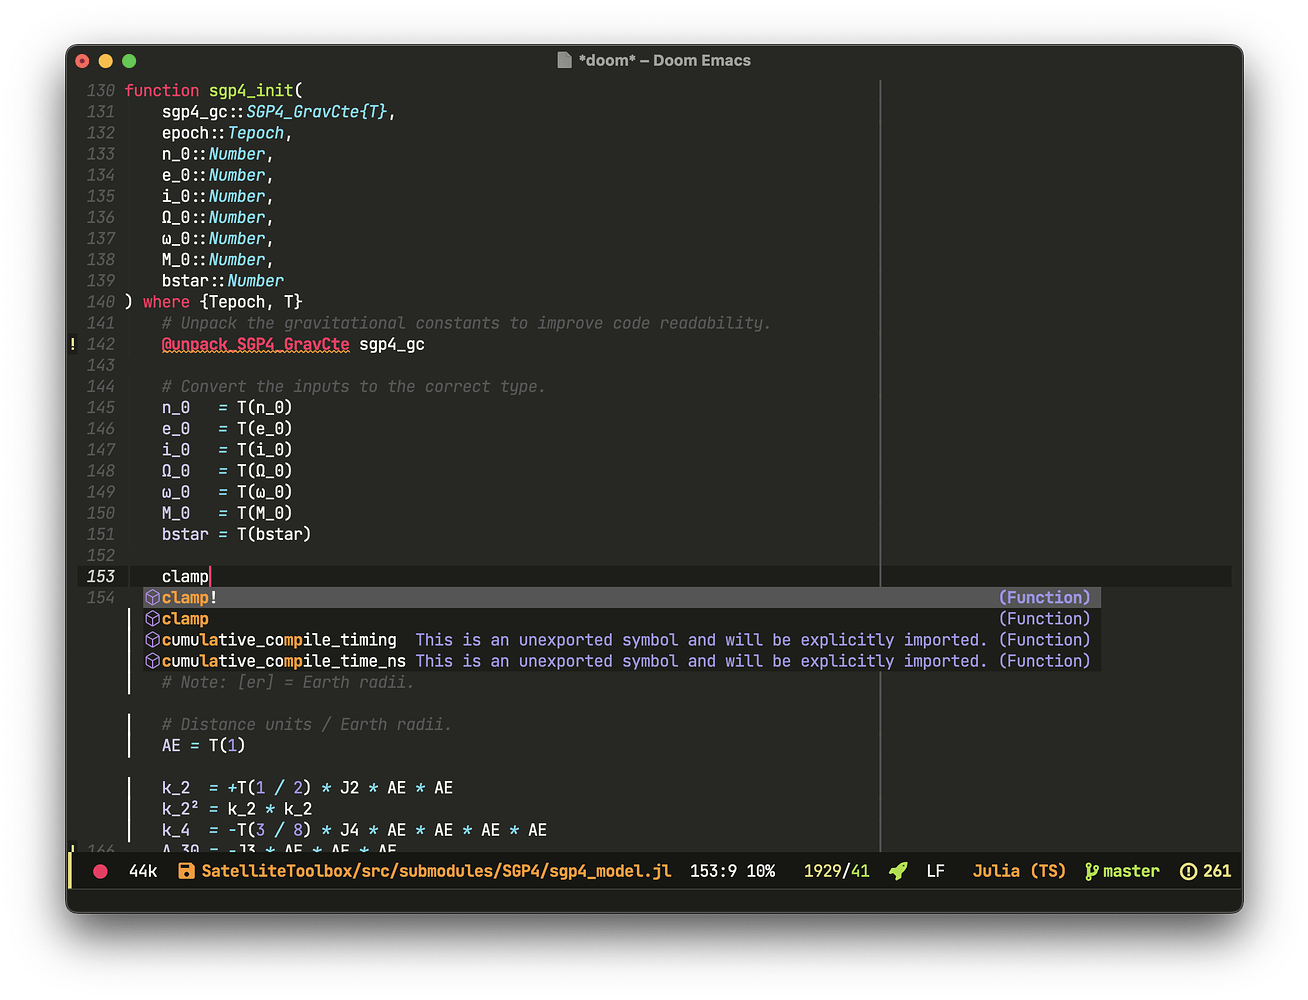Click the document icon in title bar
Viewport: 1308px width, 1000px height.
(565, 60)
